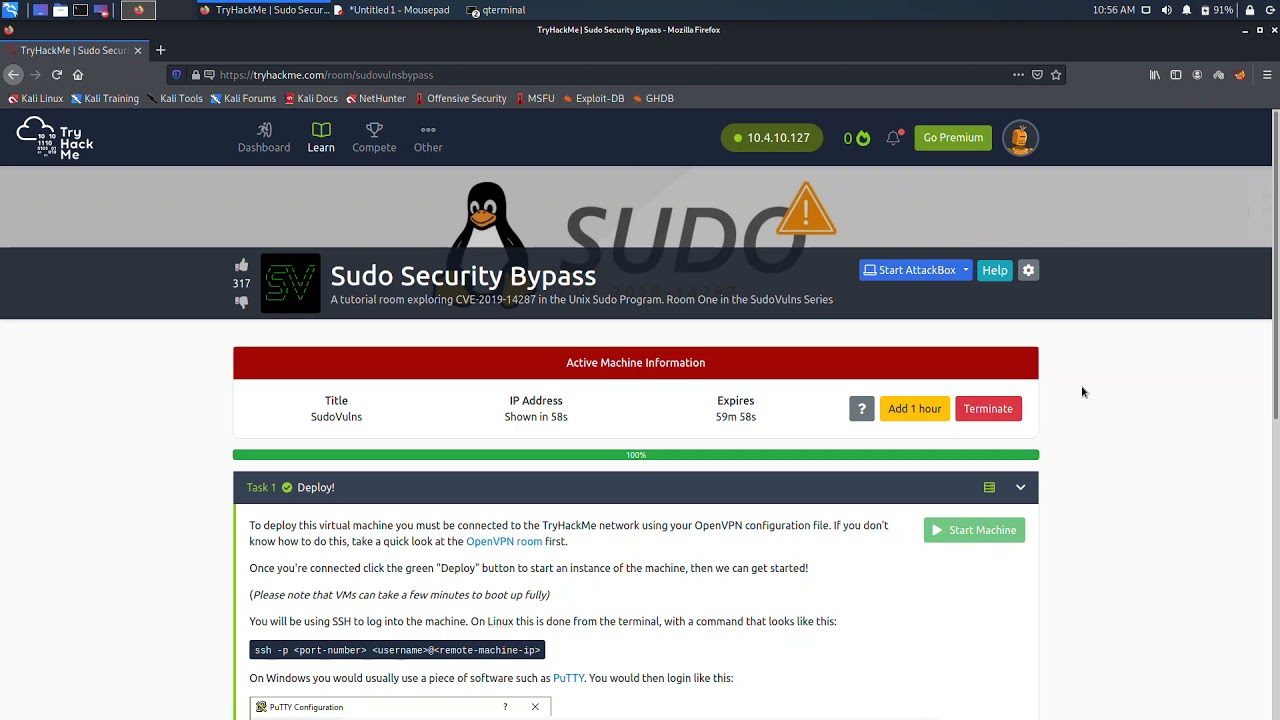This screenshot has height=720, width=1280.
Task: Open the user profile avatar
Action: (x=1020, y=138)
